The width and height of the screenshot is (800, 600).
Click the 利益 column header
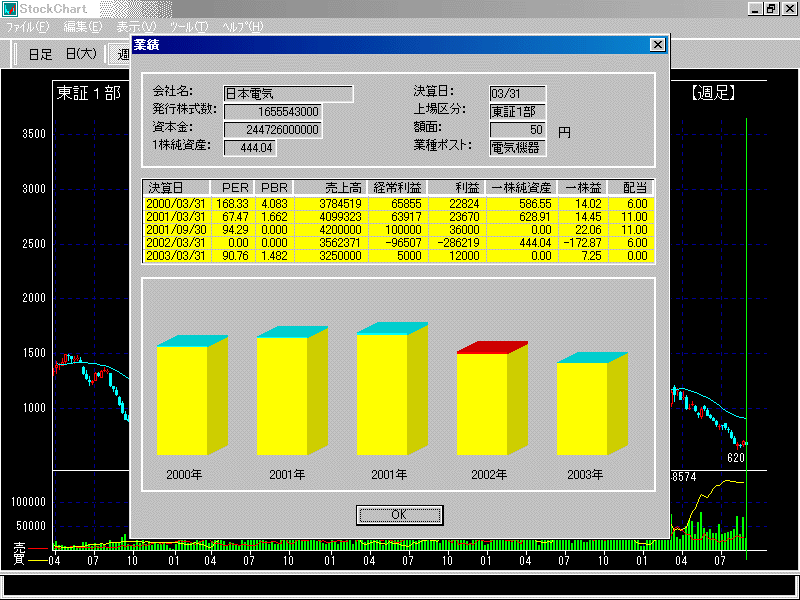(x=457, y=188)
